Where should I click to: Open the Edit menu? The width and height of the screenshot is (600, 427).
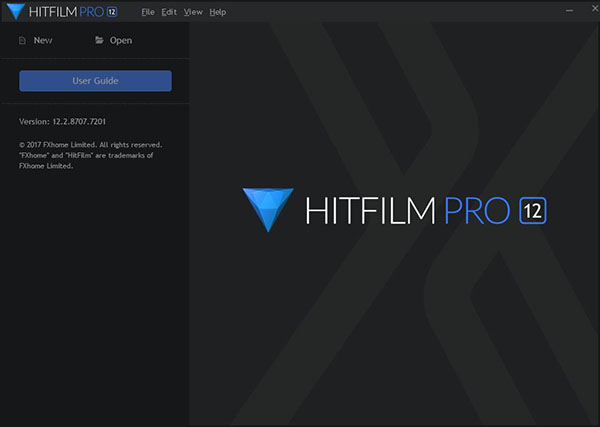169,12
